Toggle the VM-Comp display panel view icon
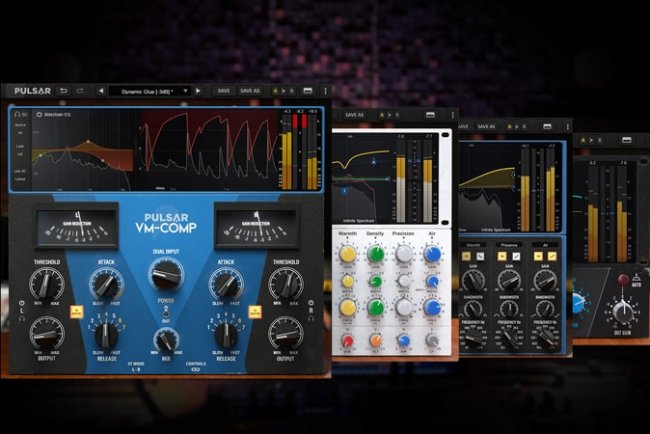The image size is (650, 434). pyautogui.click(x=308, y=91)
